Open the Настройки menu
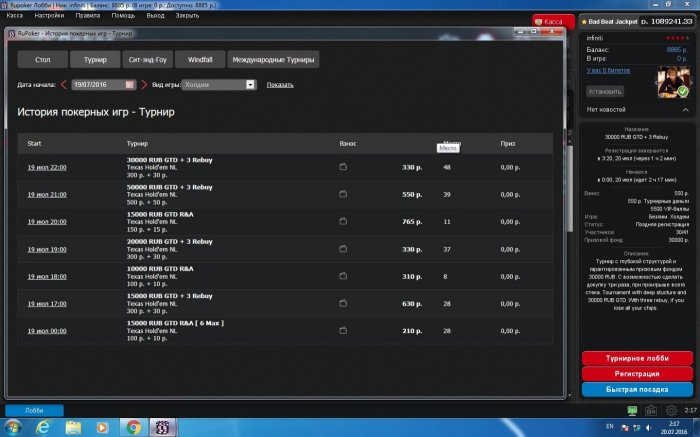The height and width of the screenshot is (437, 700). pos(49,16)
